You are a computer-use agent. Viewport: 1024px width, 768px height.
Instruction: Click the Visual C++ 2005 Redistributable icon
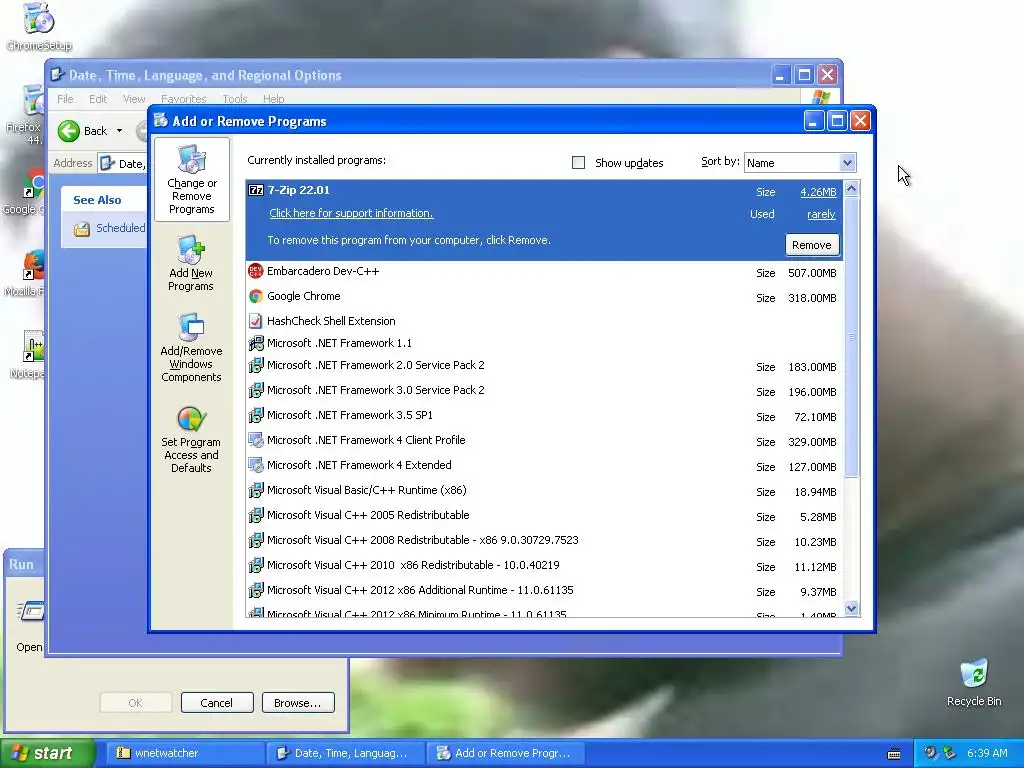point(256,515)
